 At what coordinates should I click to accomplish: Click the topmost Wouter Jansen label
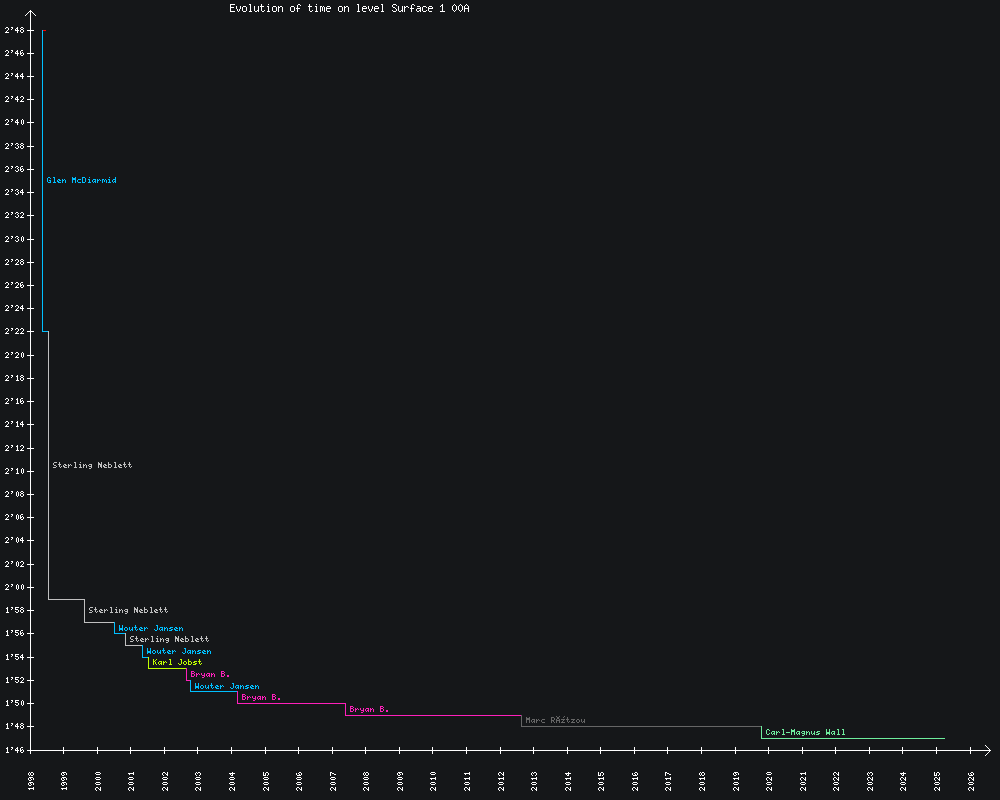pyautogui.click(x=151, y=628)
